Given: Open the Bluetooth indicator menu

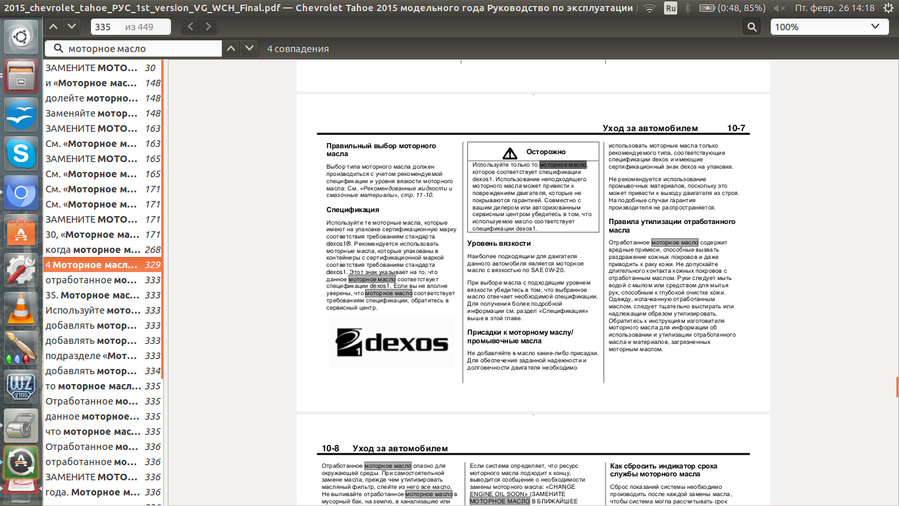Looking at the screenshot, I should pyautogui.click(x=688, y=8).
